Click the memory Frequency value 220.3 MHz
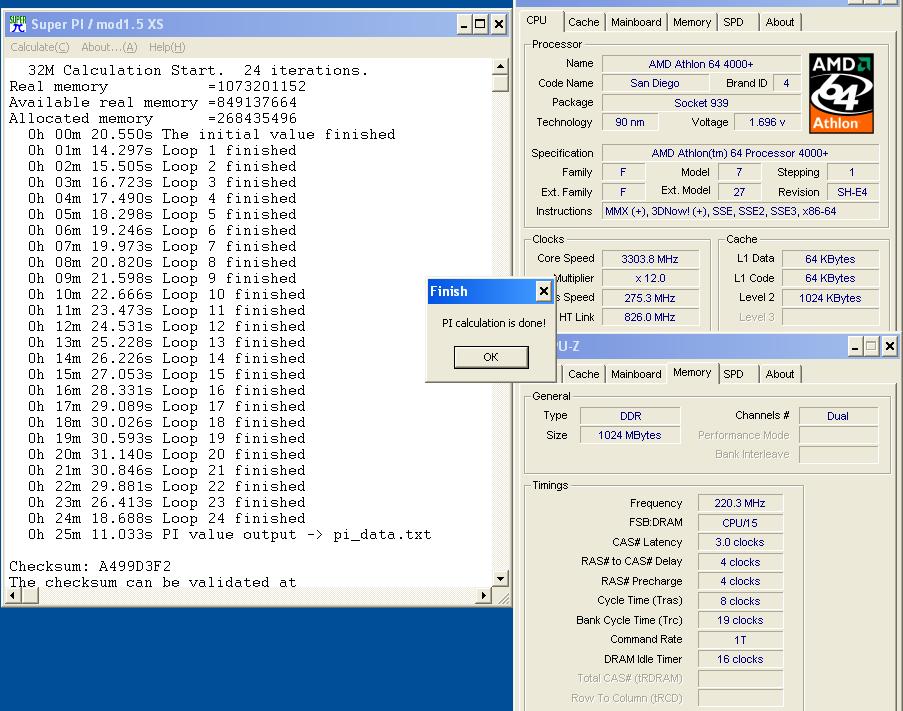This screenshot has width=903, height=711. (x=740, y=503)
